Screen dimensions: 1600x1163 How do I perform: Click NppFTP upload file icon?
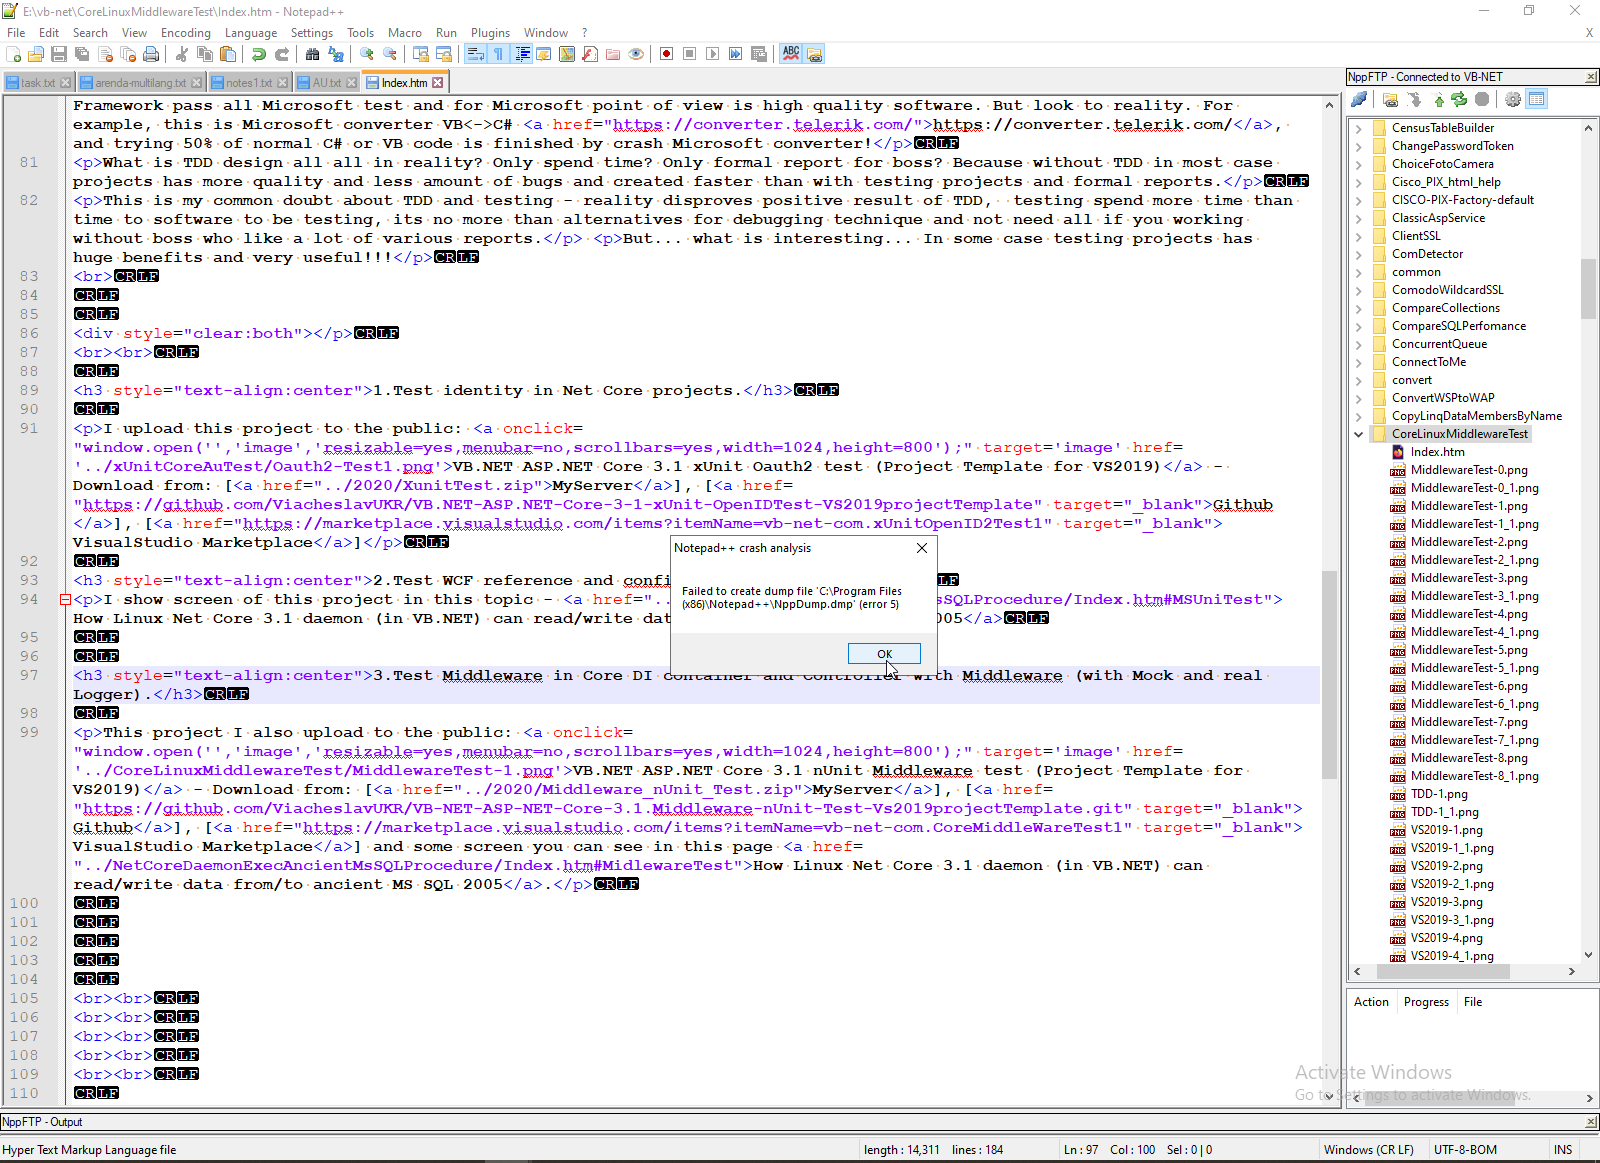coord(1439,99)
